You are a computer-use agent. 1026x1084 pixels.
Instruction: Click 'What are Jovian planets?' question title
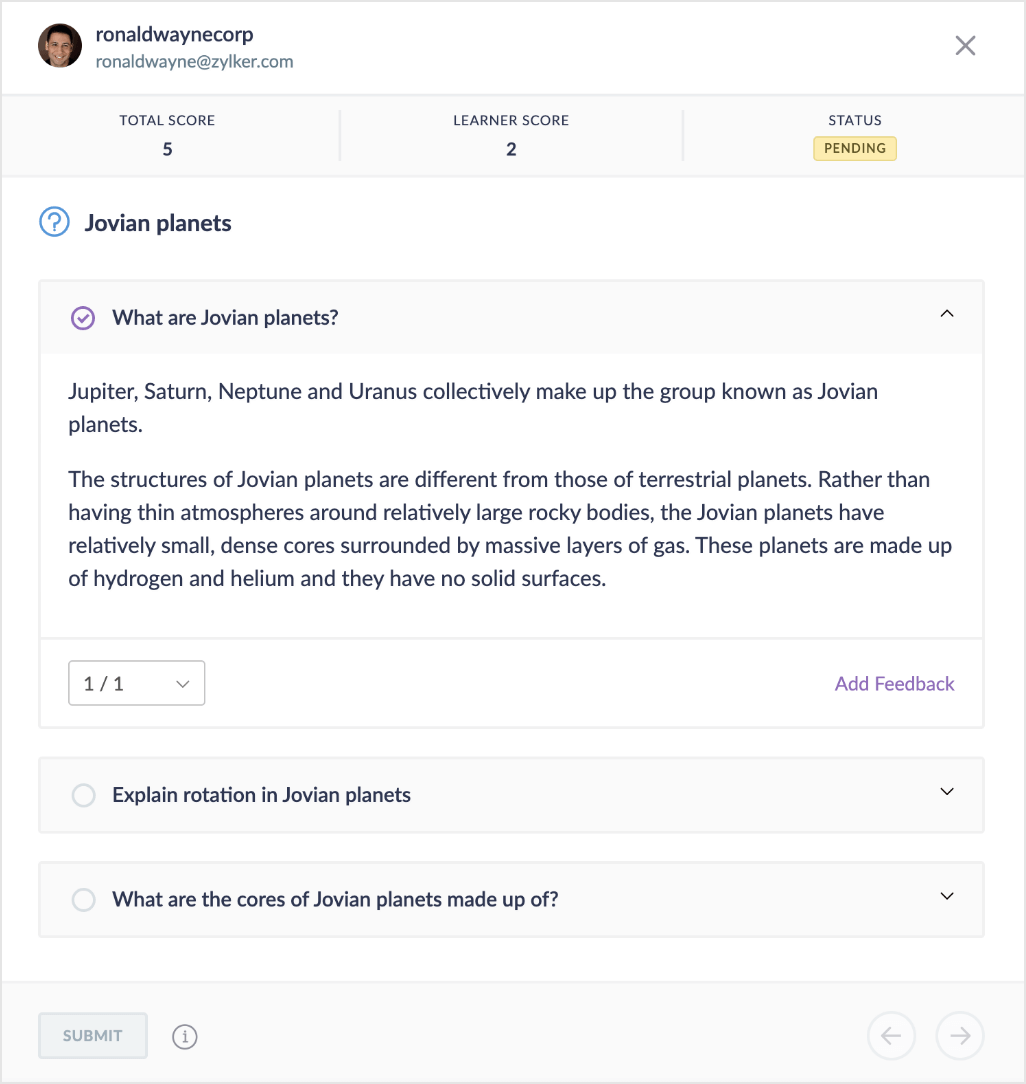[225, 318]
